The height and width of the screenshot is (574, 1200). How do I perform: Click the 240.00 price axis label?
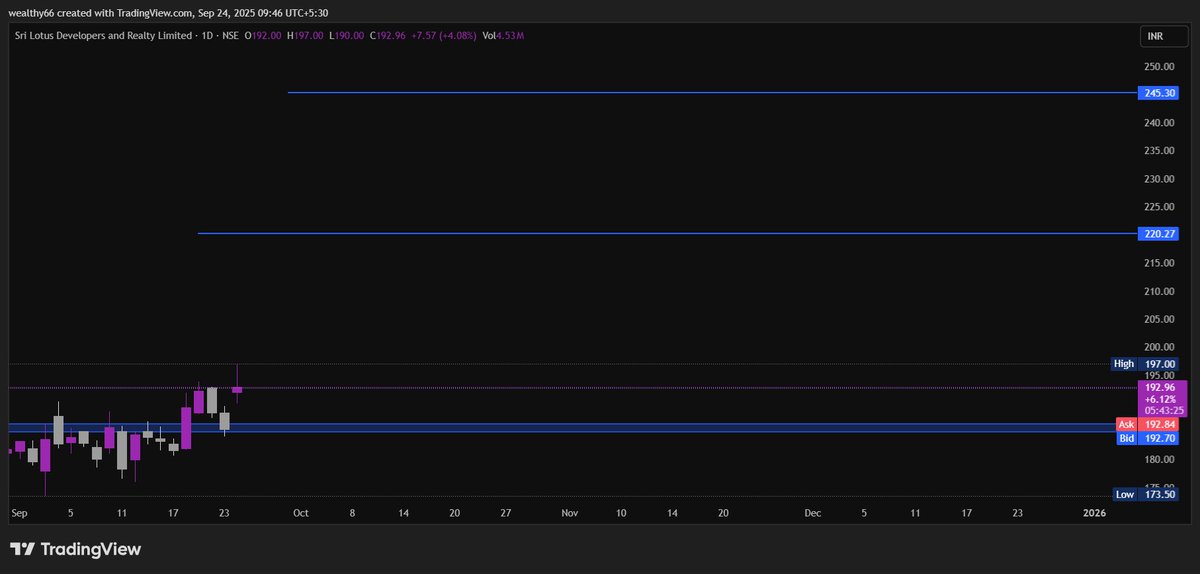tap(1160, 123)
